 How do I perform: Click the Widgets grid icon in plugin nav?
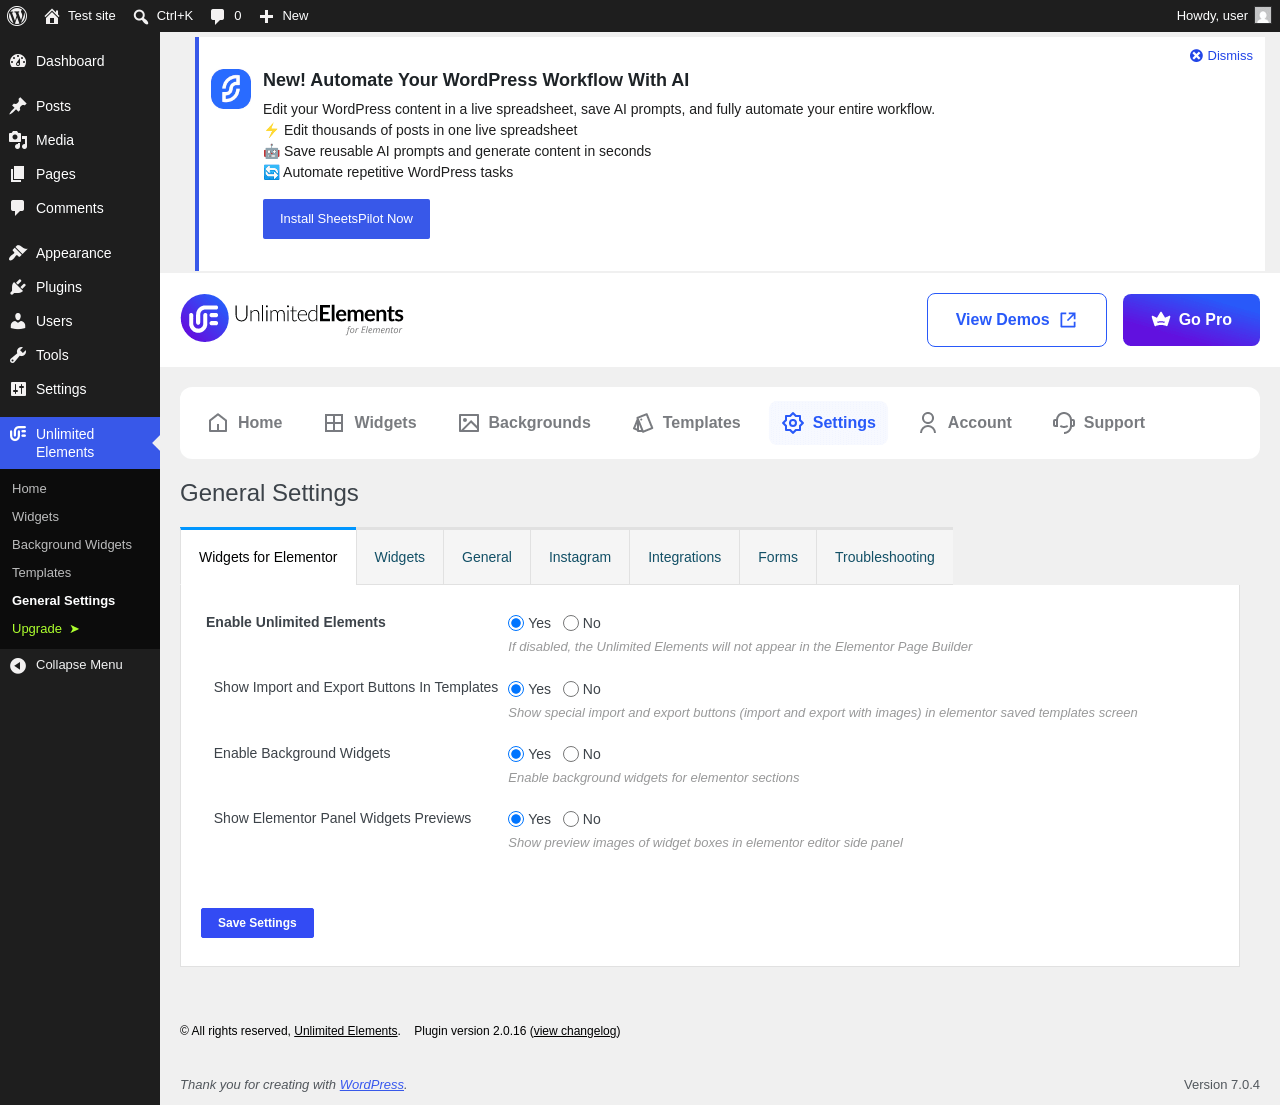[x=334, y=423]
